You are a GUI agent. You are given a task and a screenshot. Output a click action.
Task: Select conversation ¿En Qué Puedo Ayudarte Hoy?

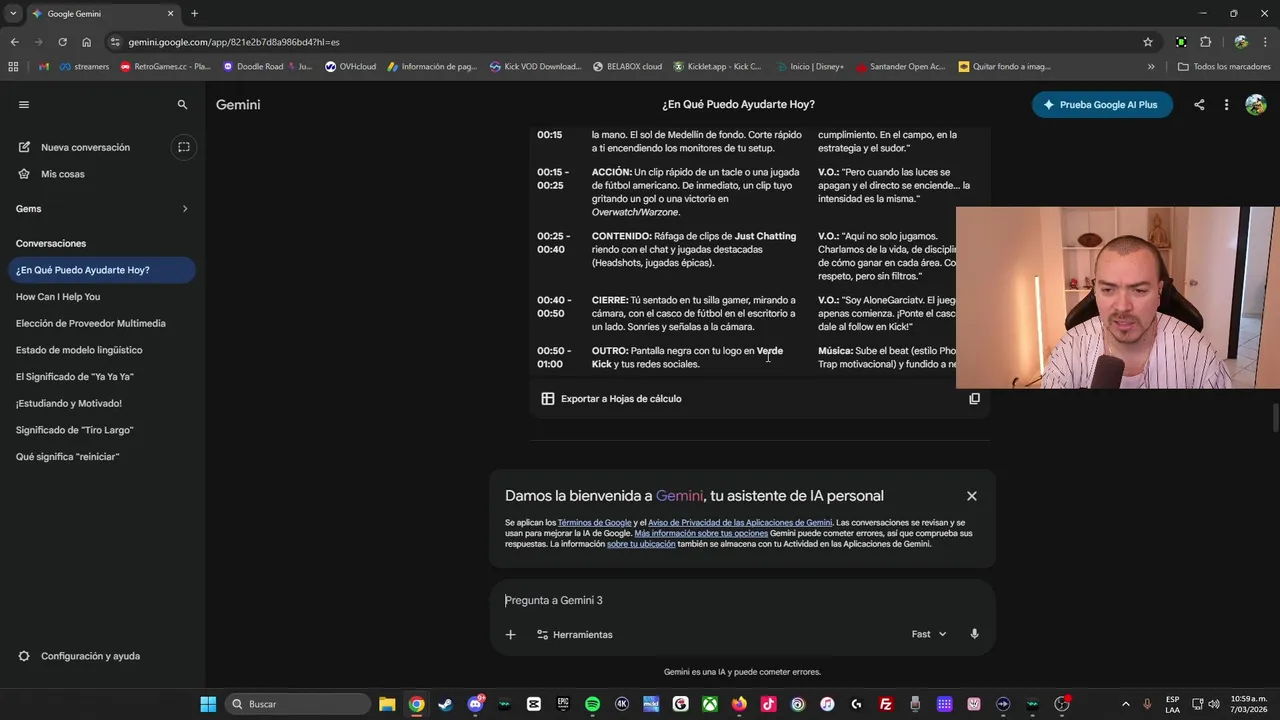pyautogui.click(x=101, y=270)
